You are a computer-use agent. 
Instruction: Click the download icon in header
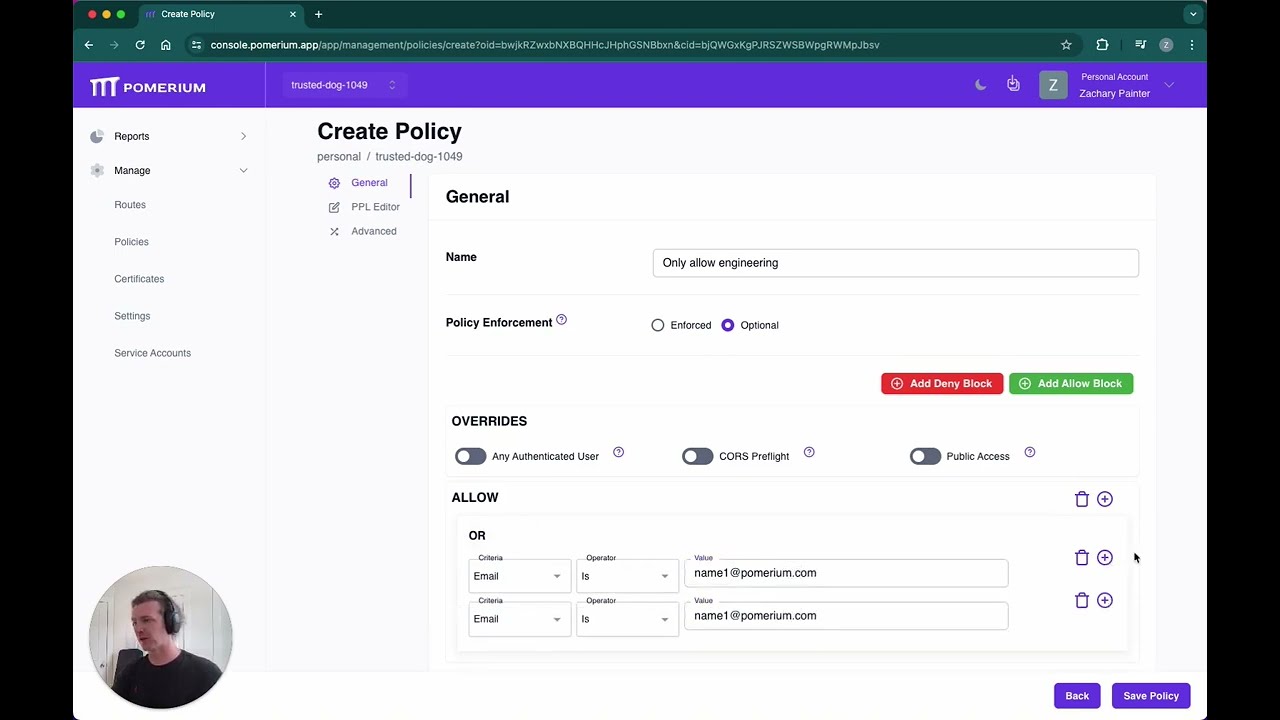coord(1013,85)
